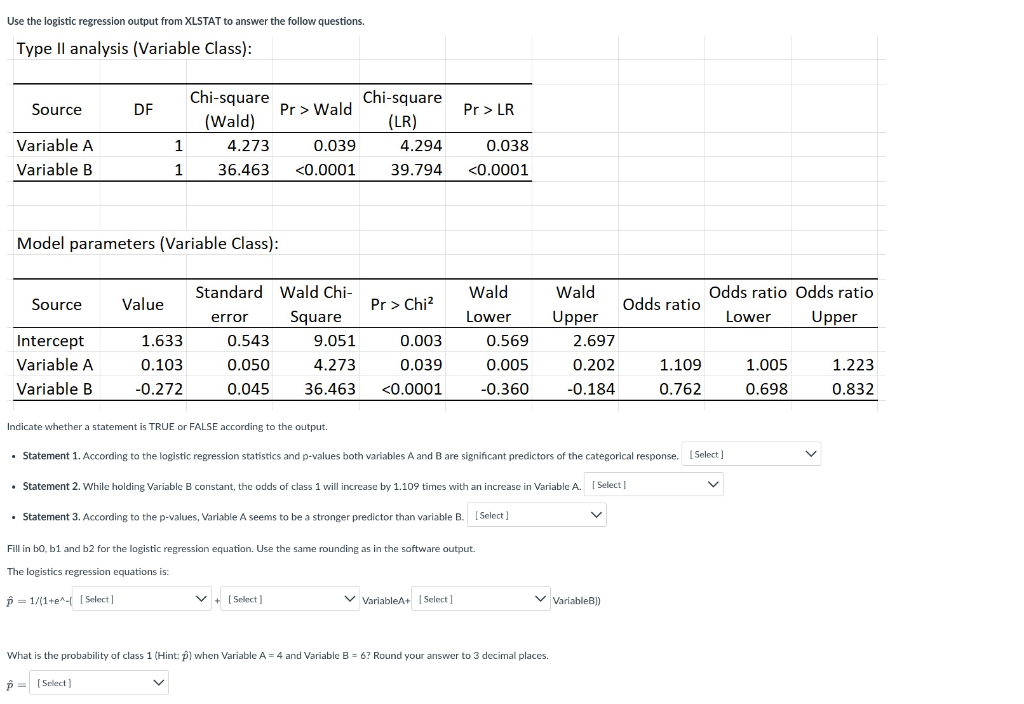The width and height of the screenshot is (1024, 704).
Task: Open the Statement 1 answer dropdown
Action: tap(751, 453)
